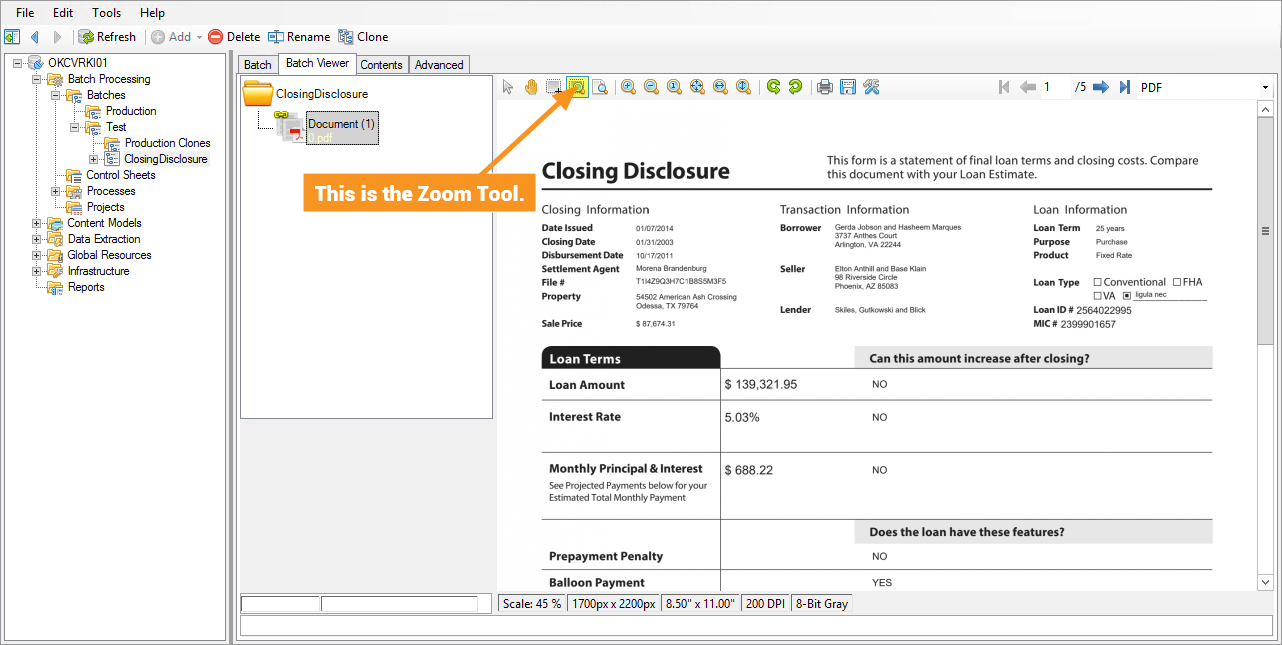Click the 'Scale: 45 %' status entry
Viewport: 1282px width, 645px height.
[x=532, y=603]
